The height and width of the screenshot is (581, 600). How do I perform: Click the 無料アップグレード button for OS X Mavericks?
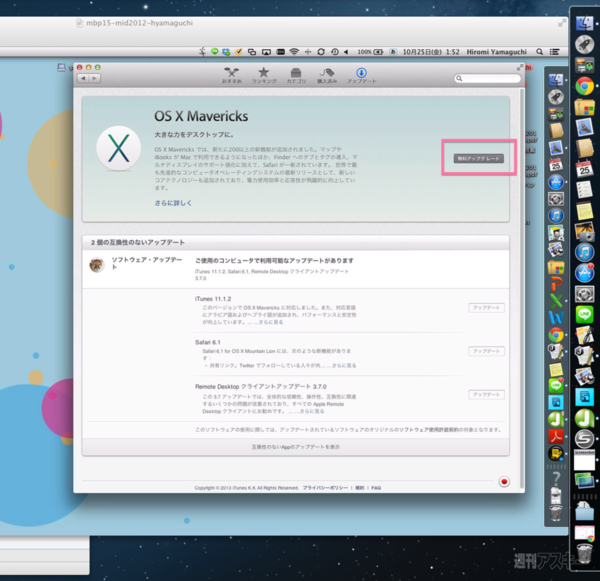click(x=478, y=158)
